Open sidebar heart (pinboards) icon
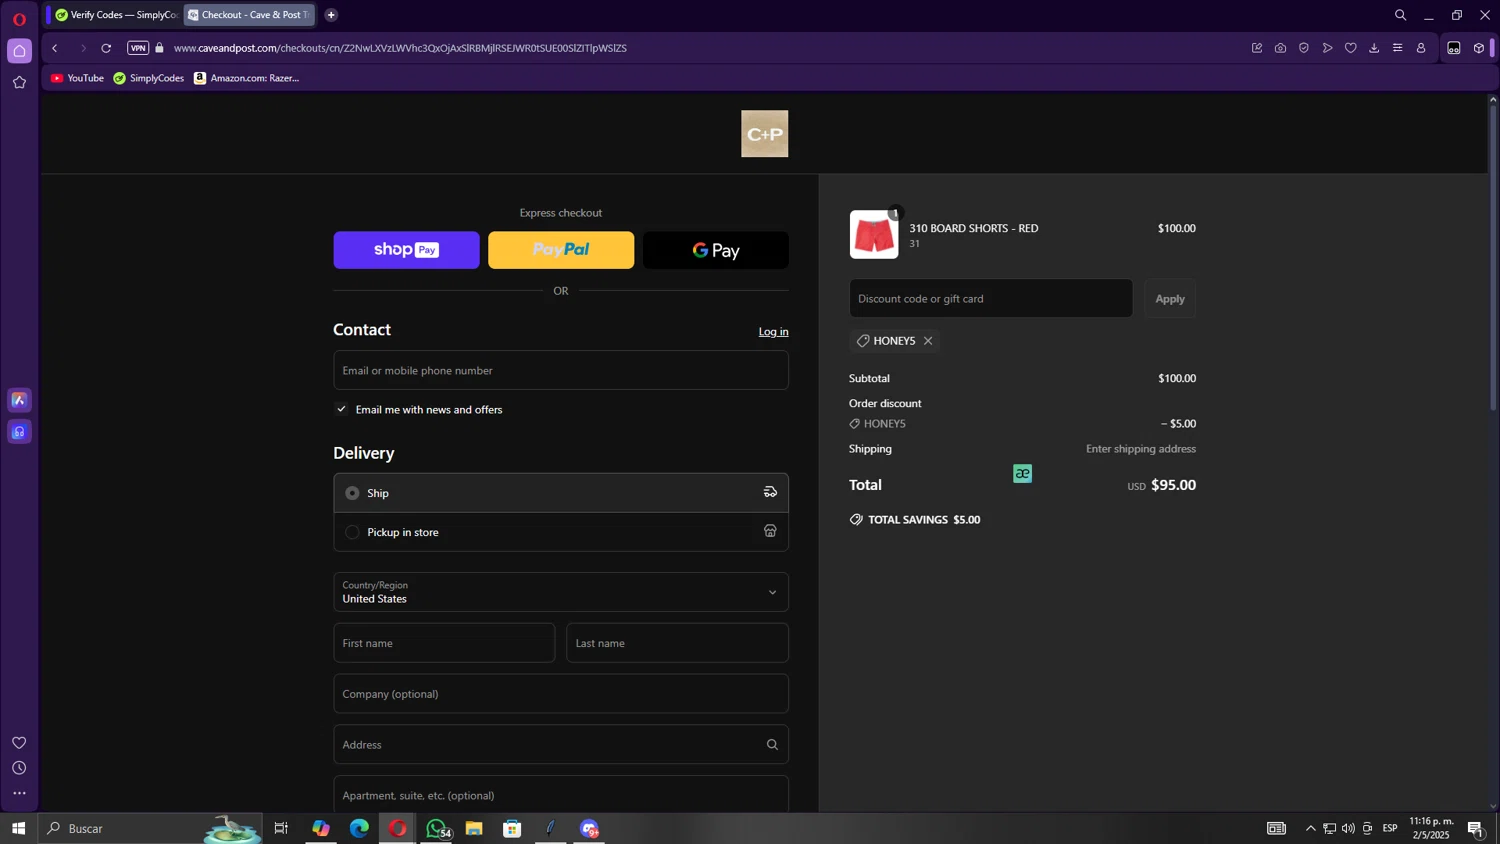 [19, 742]
